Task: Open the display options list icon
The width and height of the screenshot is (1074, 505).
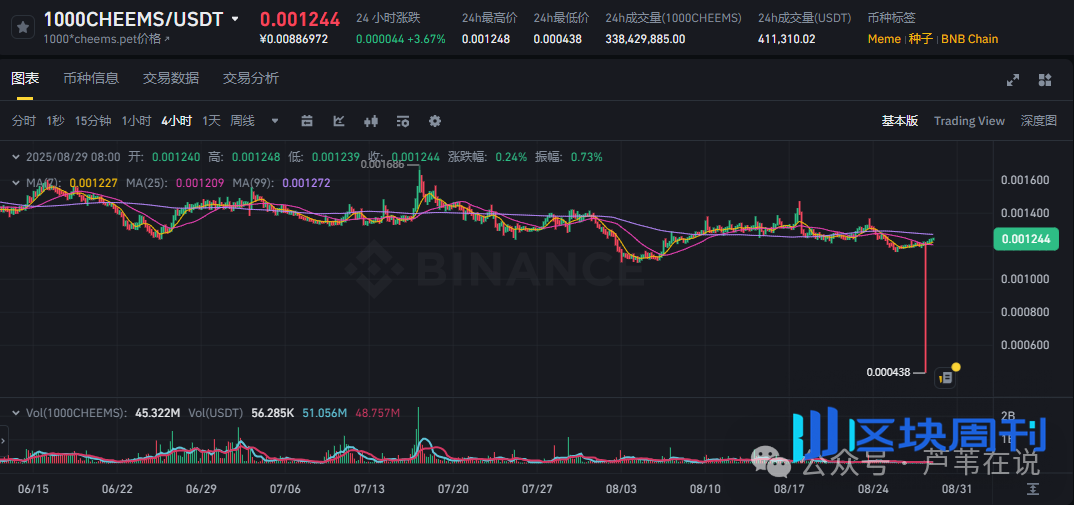Action: pos(403,121)
